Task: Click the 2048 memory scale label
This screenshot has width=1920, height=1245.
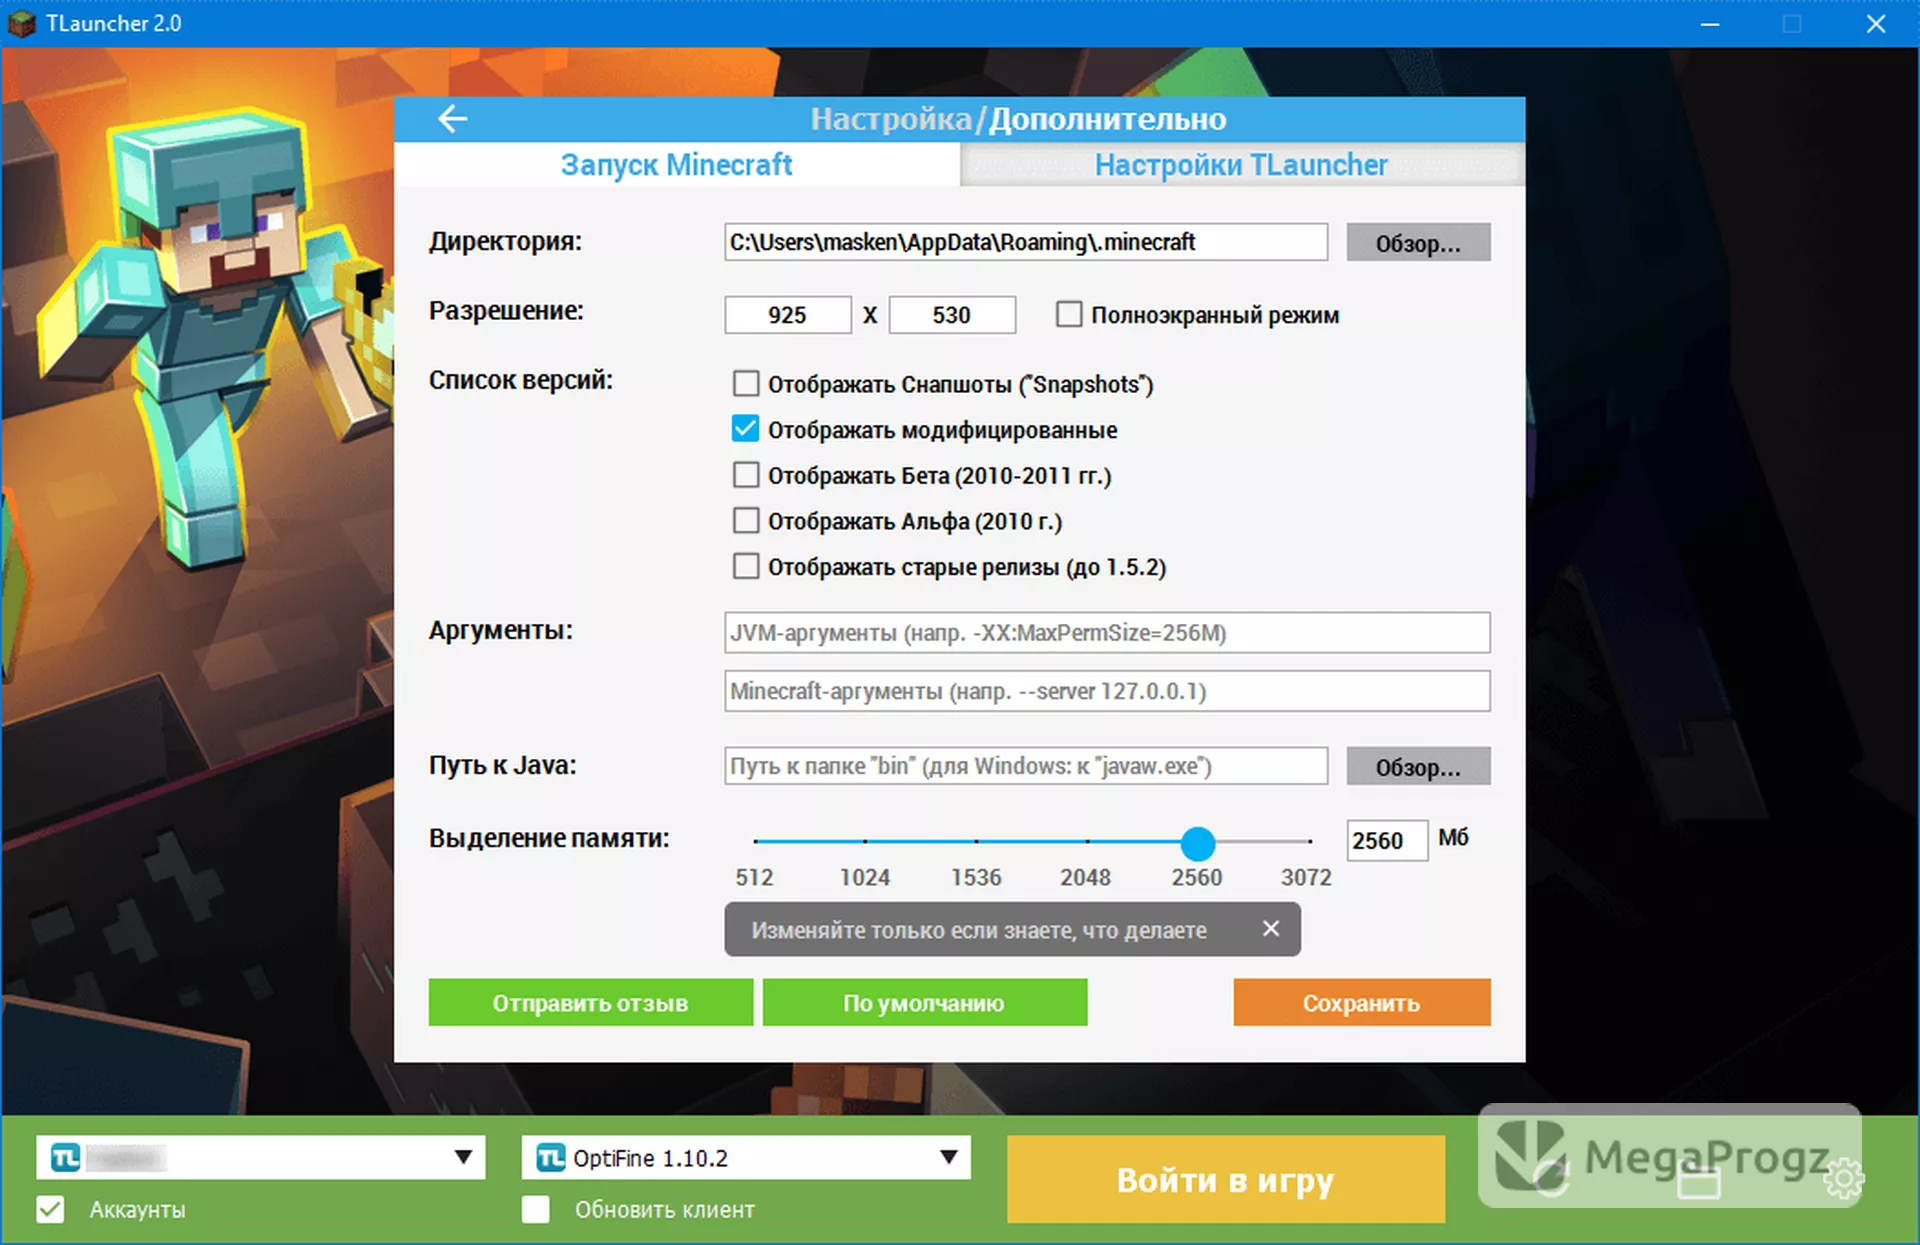Action: pyautogui.click(x=1086, y=877)
